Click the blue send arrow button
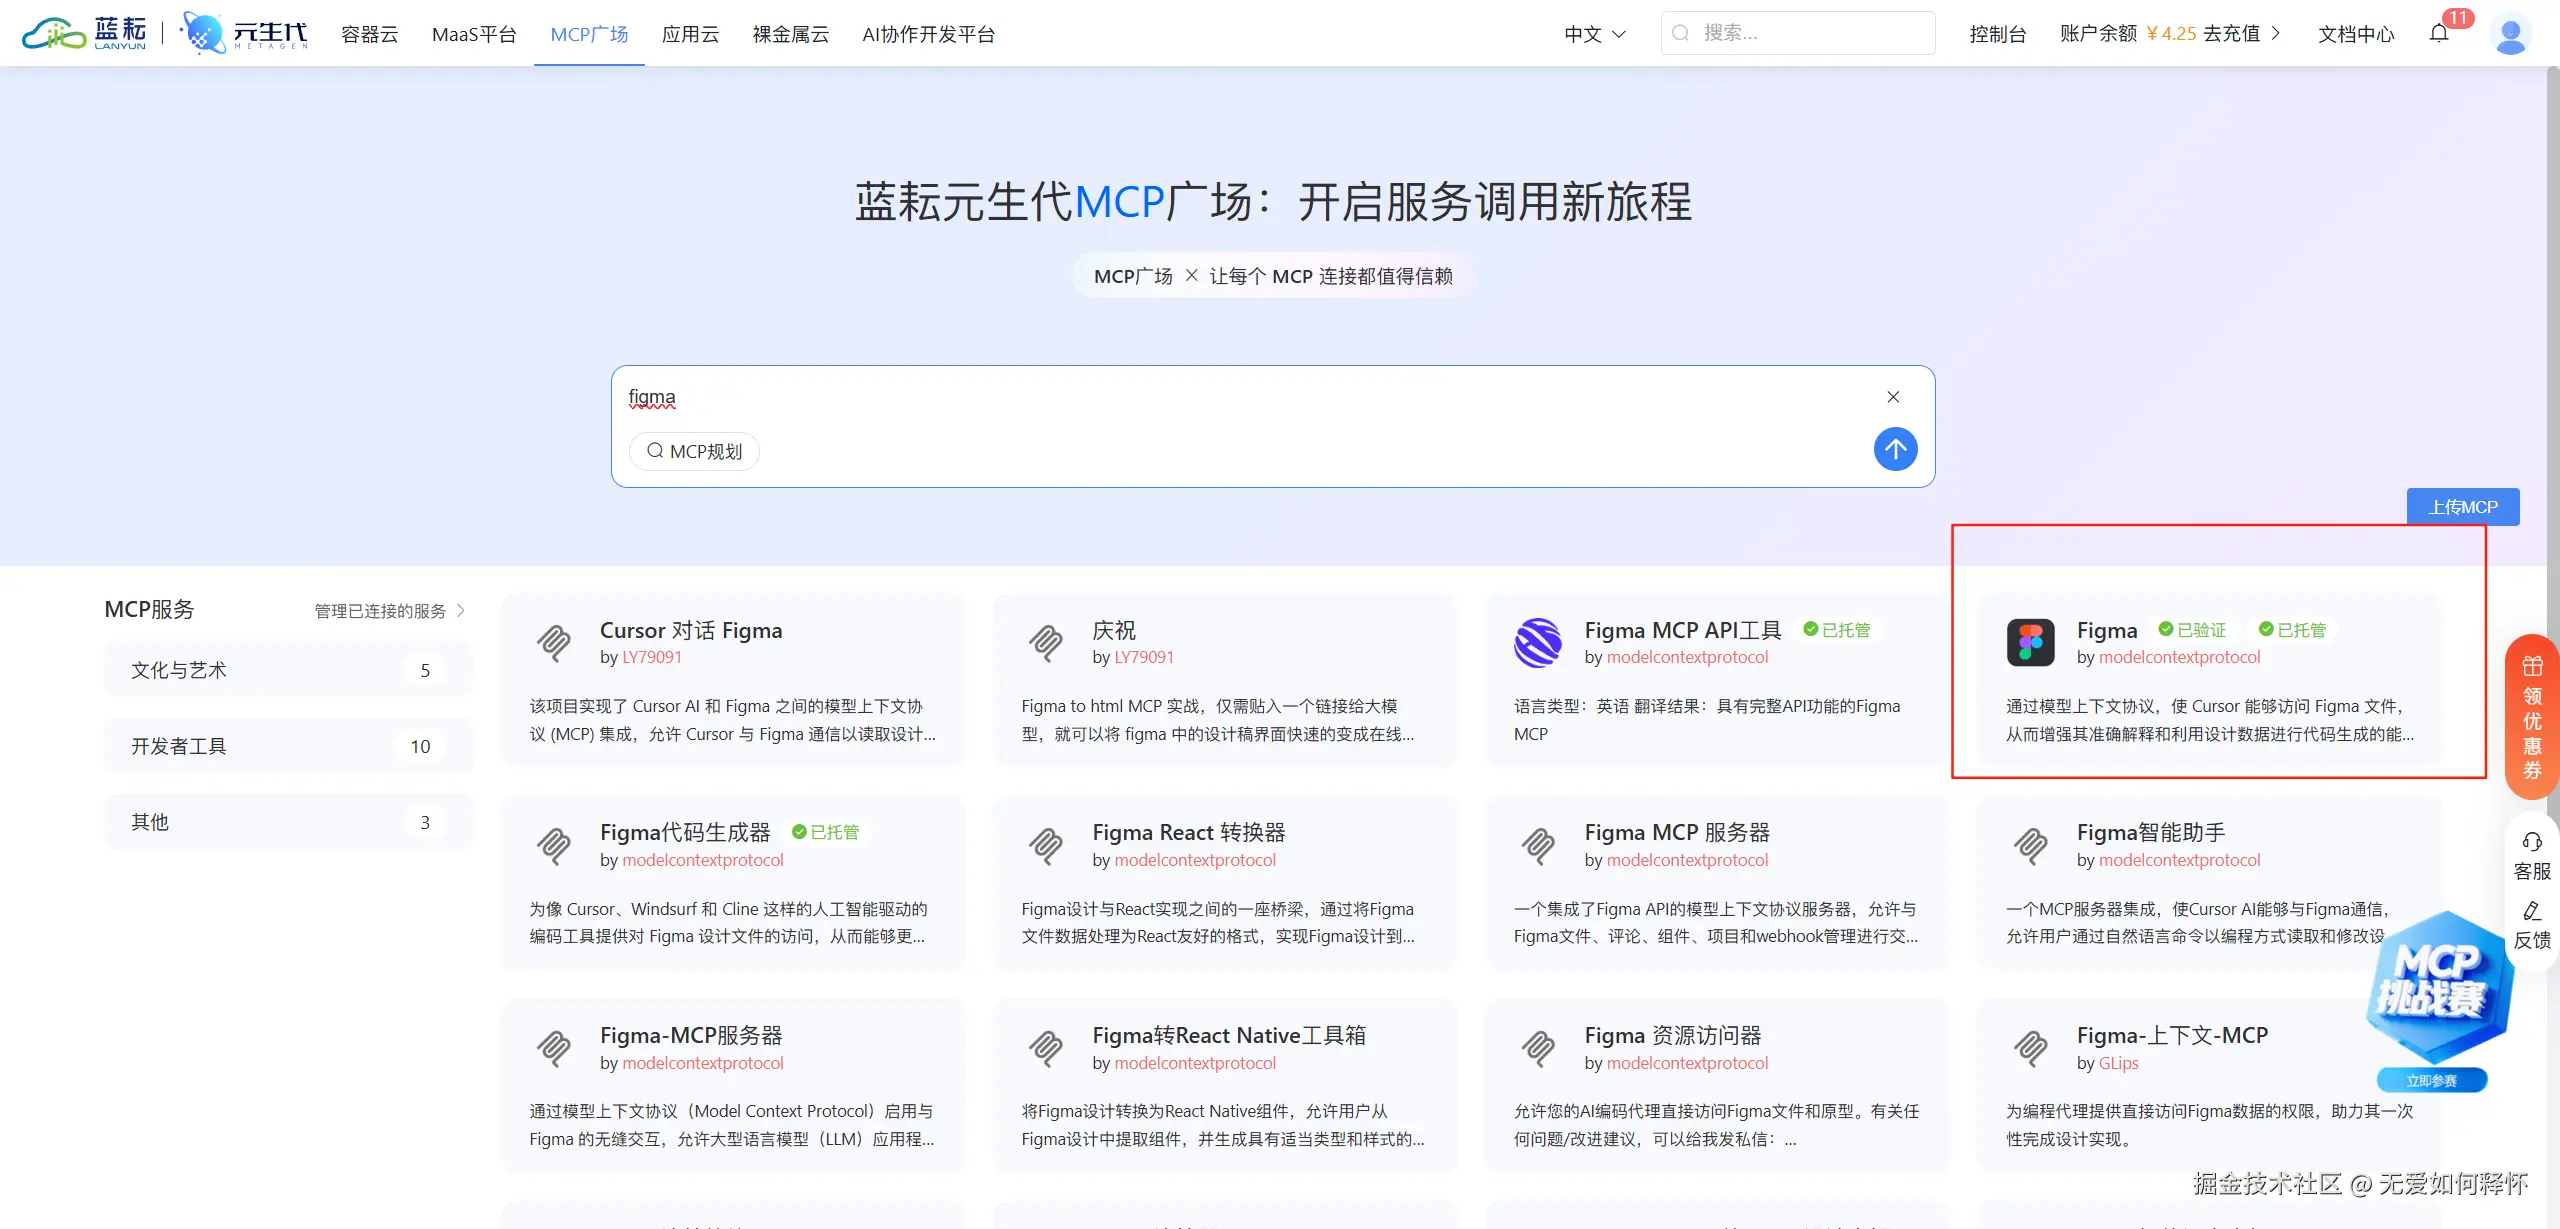 pyautogui.click(x=1895, y=449)
